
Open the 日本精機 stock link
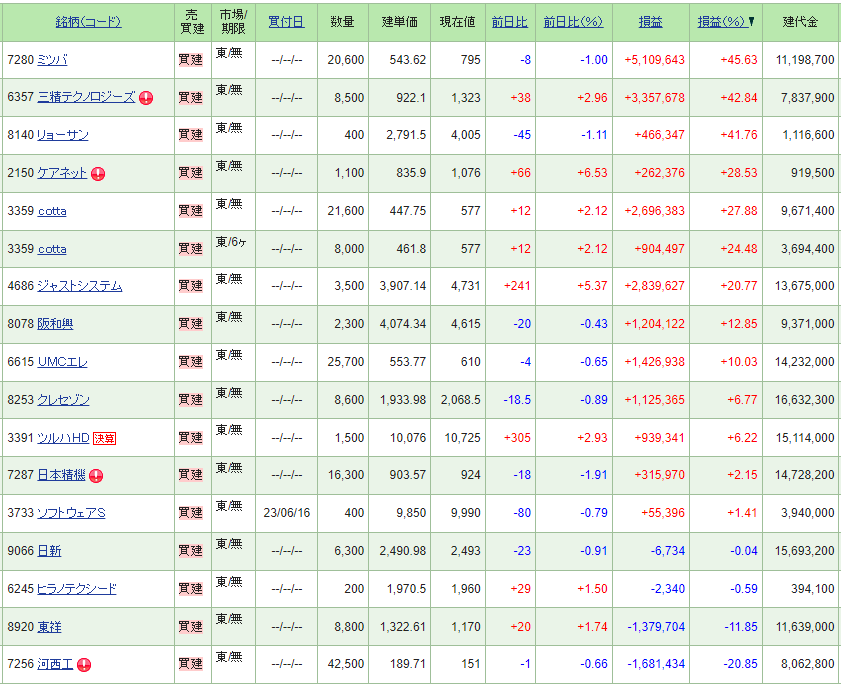[x=61, y=475]
